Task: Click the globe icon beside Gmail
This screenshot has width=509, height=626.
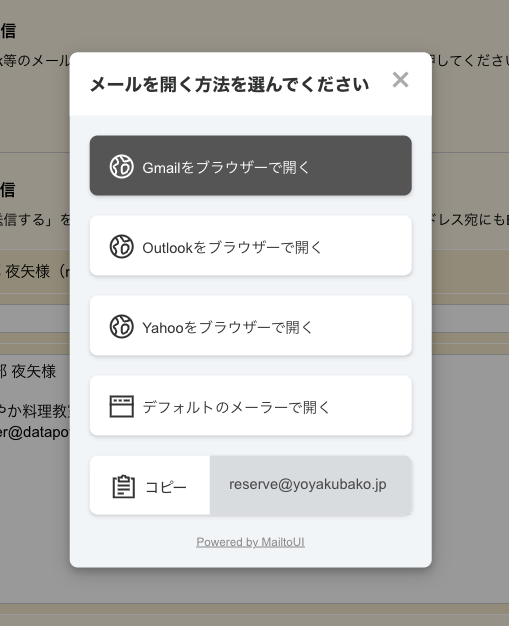Action: (122, 166)
